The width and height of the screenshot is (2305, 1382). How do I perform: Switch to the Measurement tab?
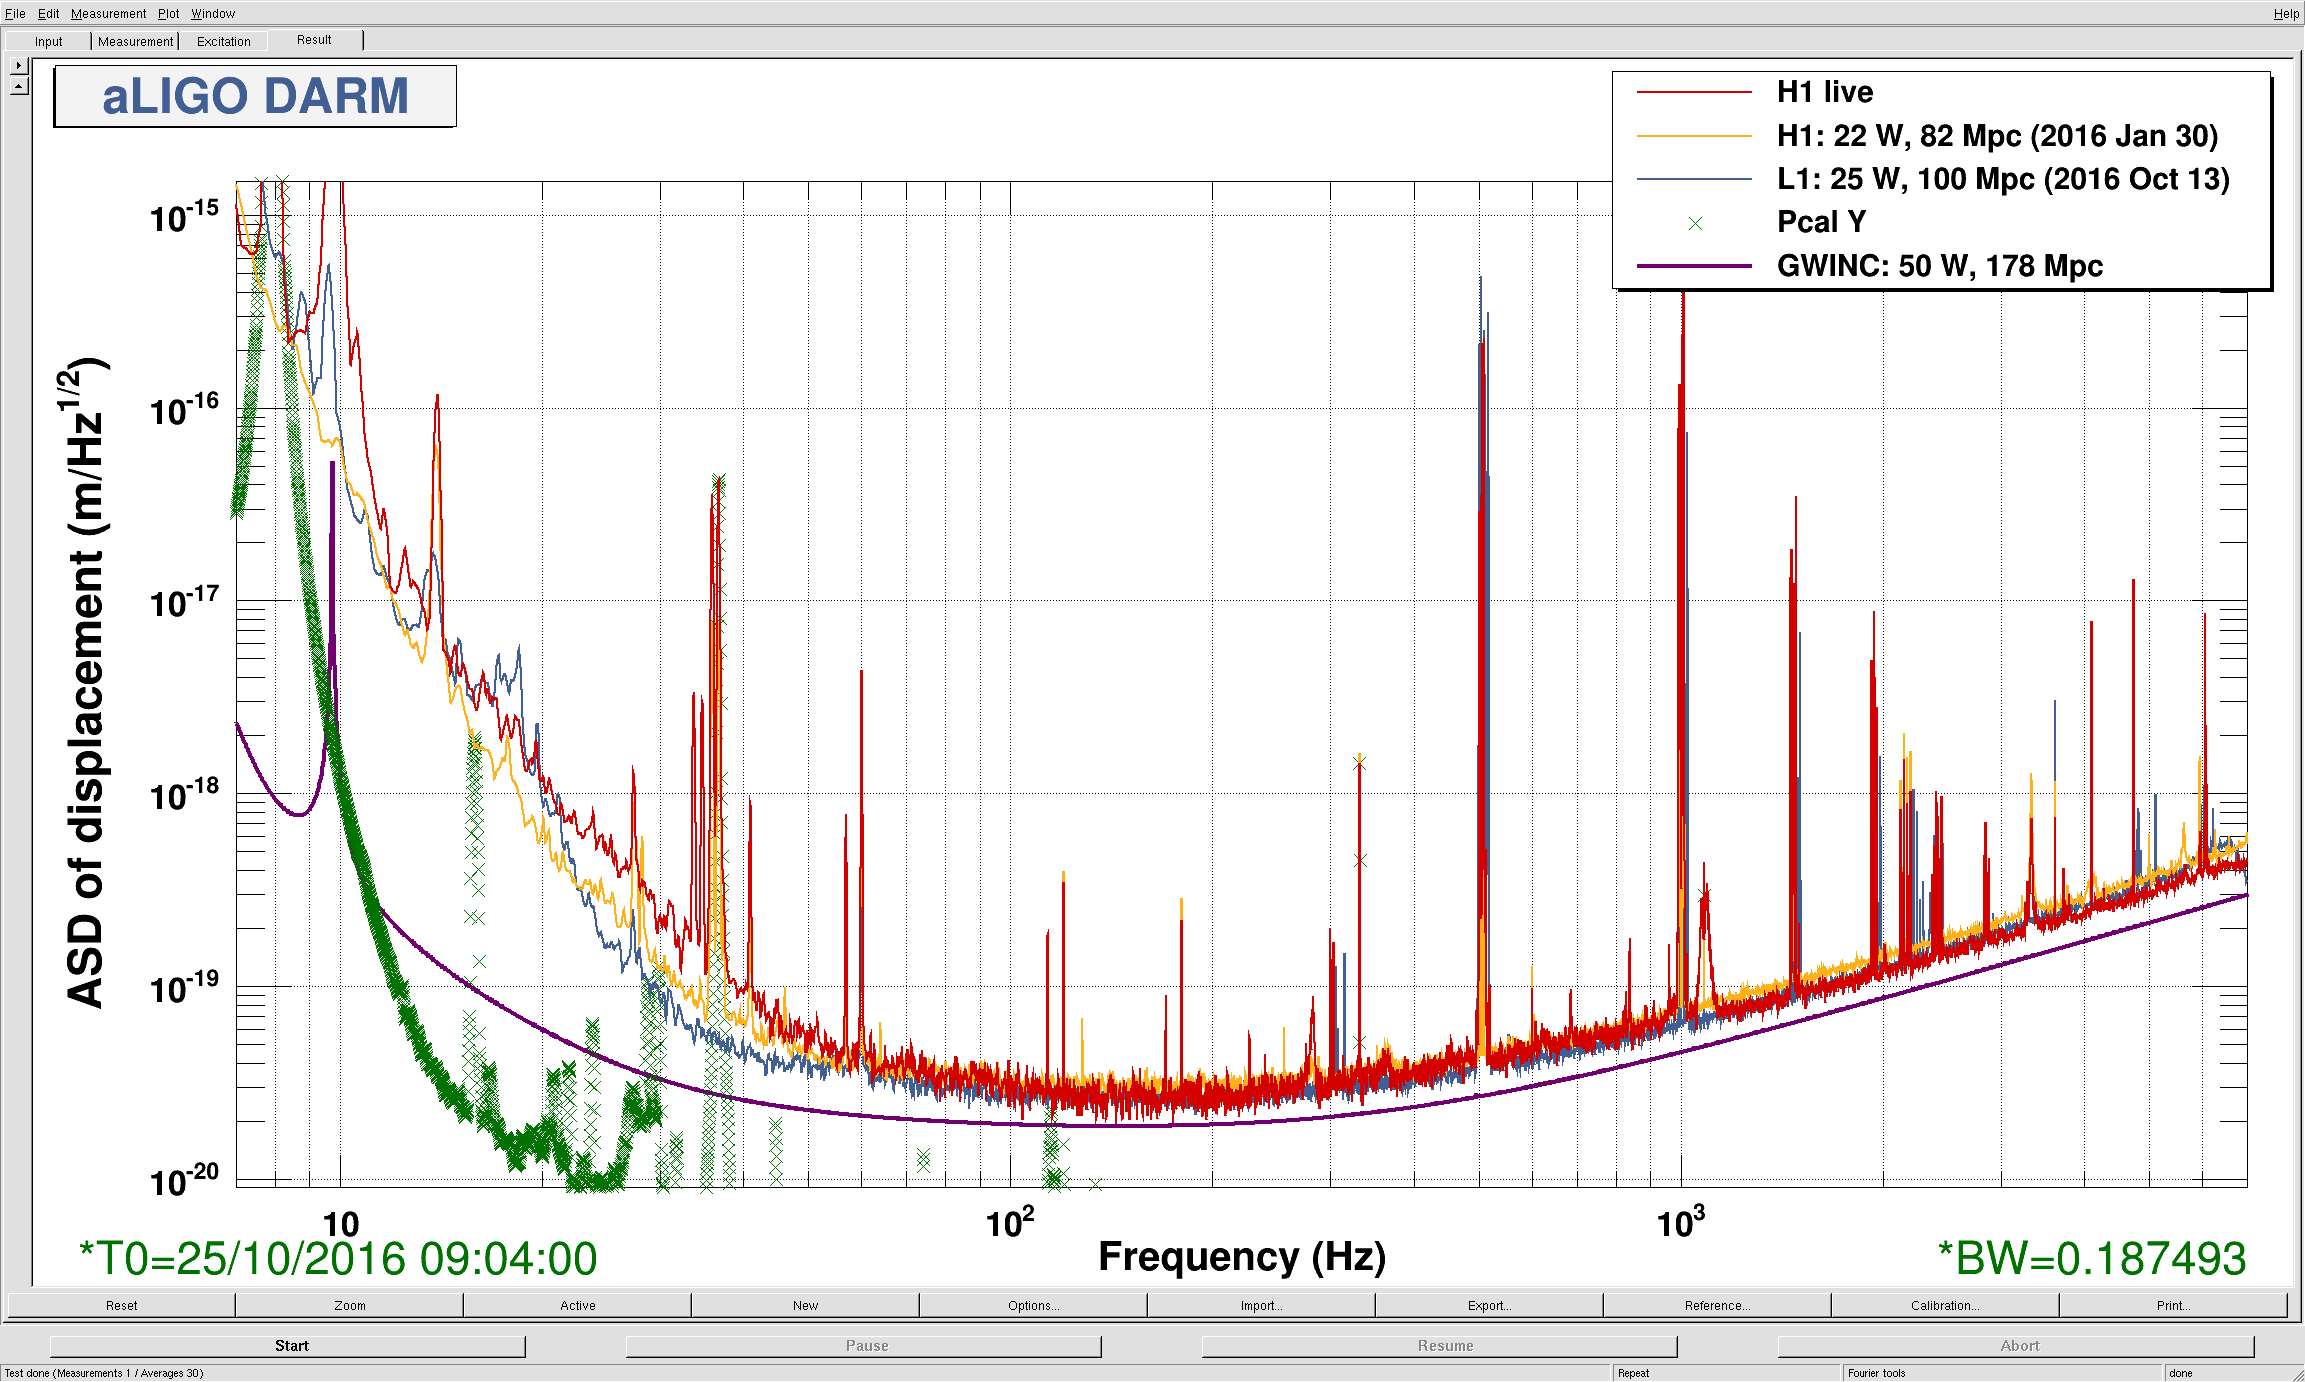tap(135, 41)
